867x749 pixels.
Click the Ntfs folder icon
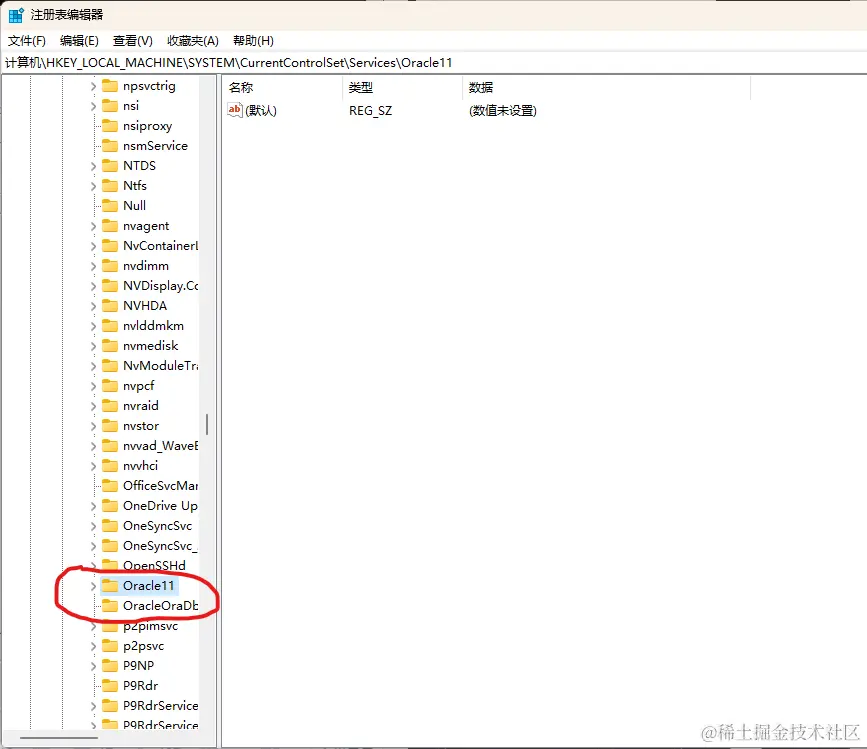click(x=110, y=185)
